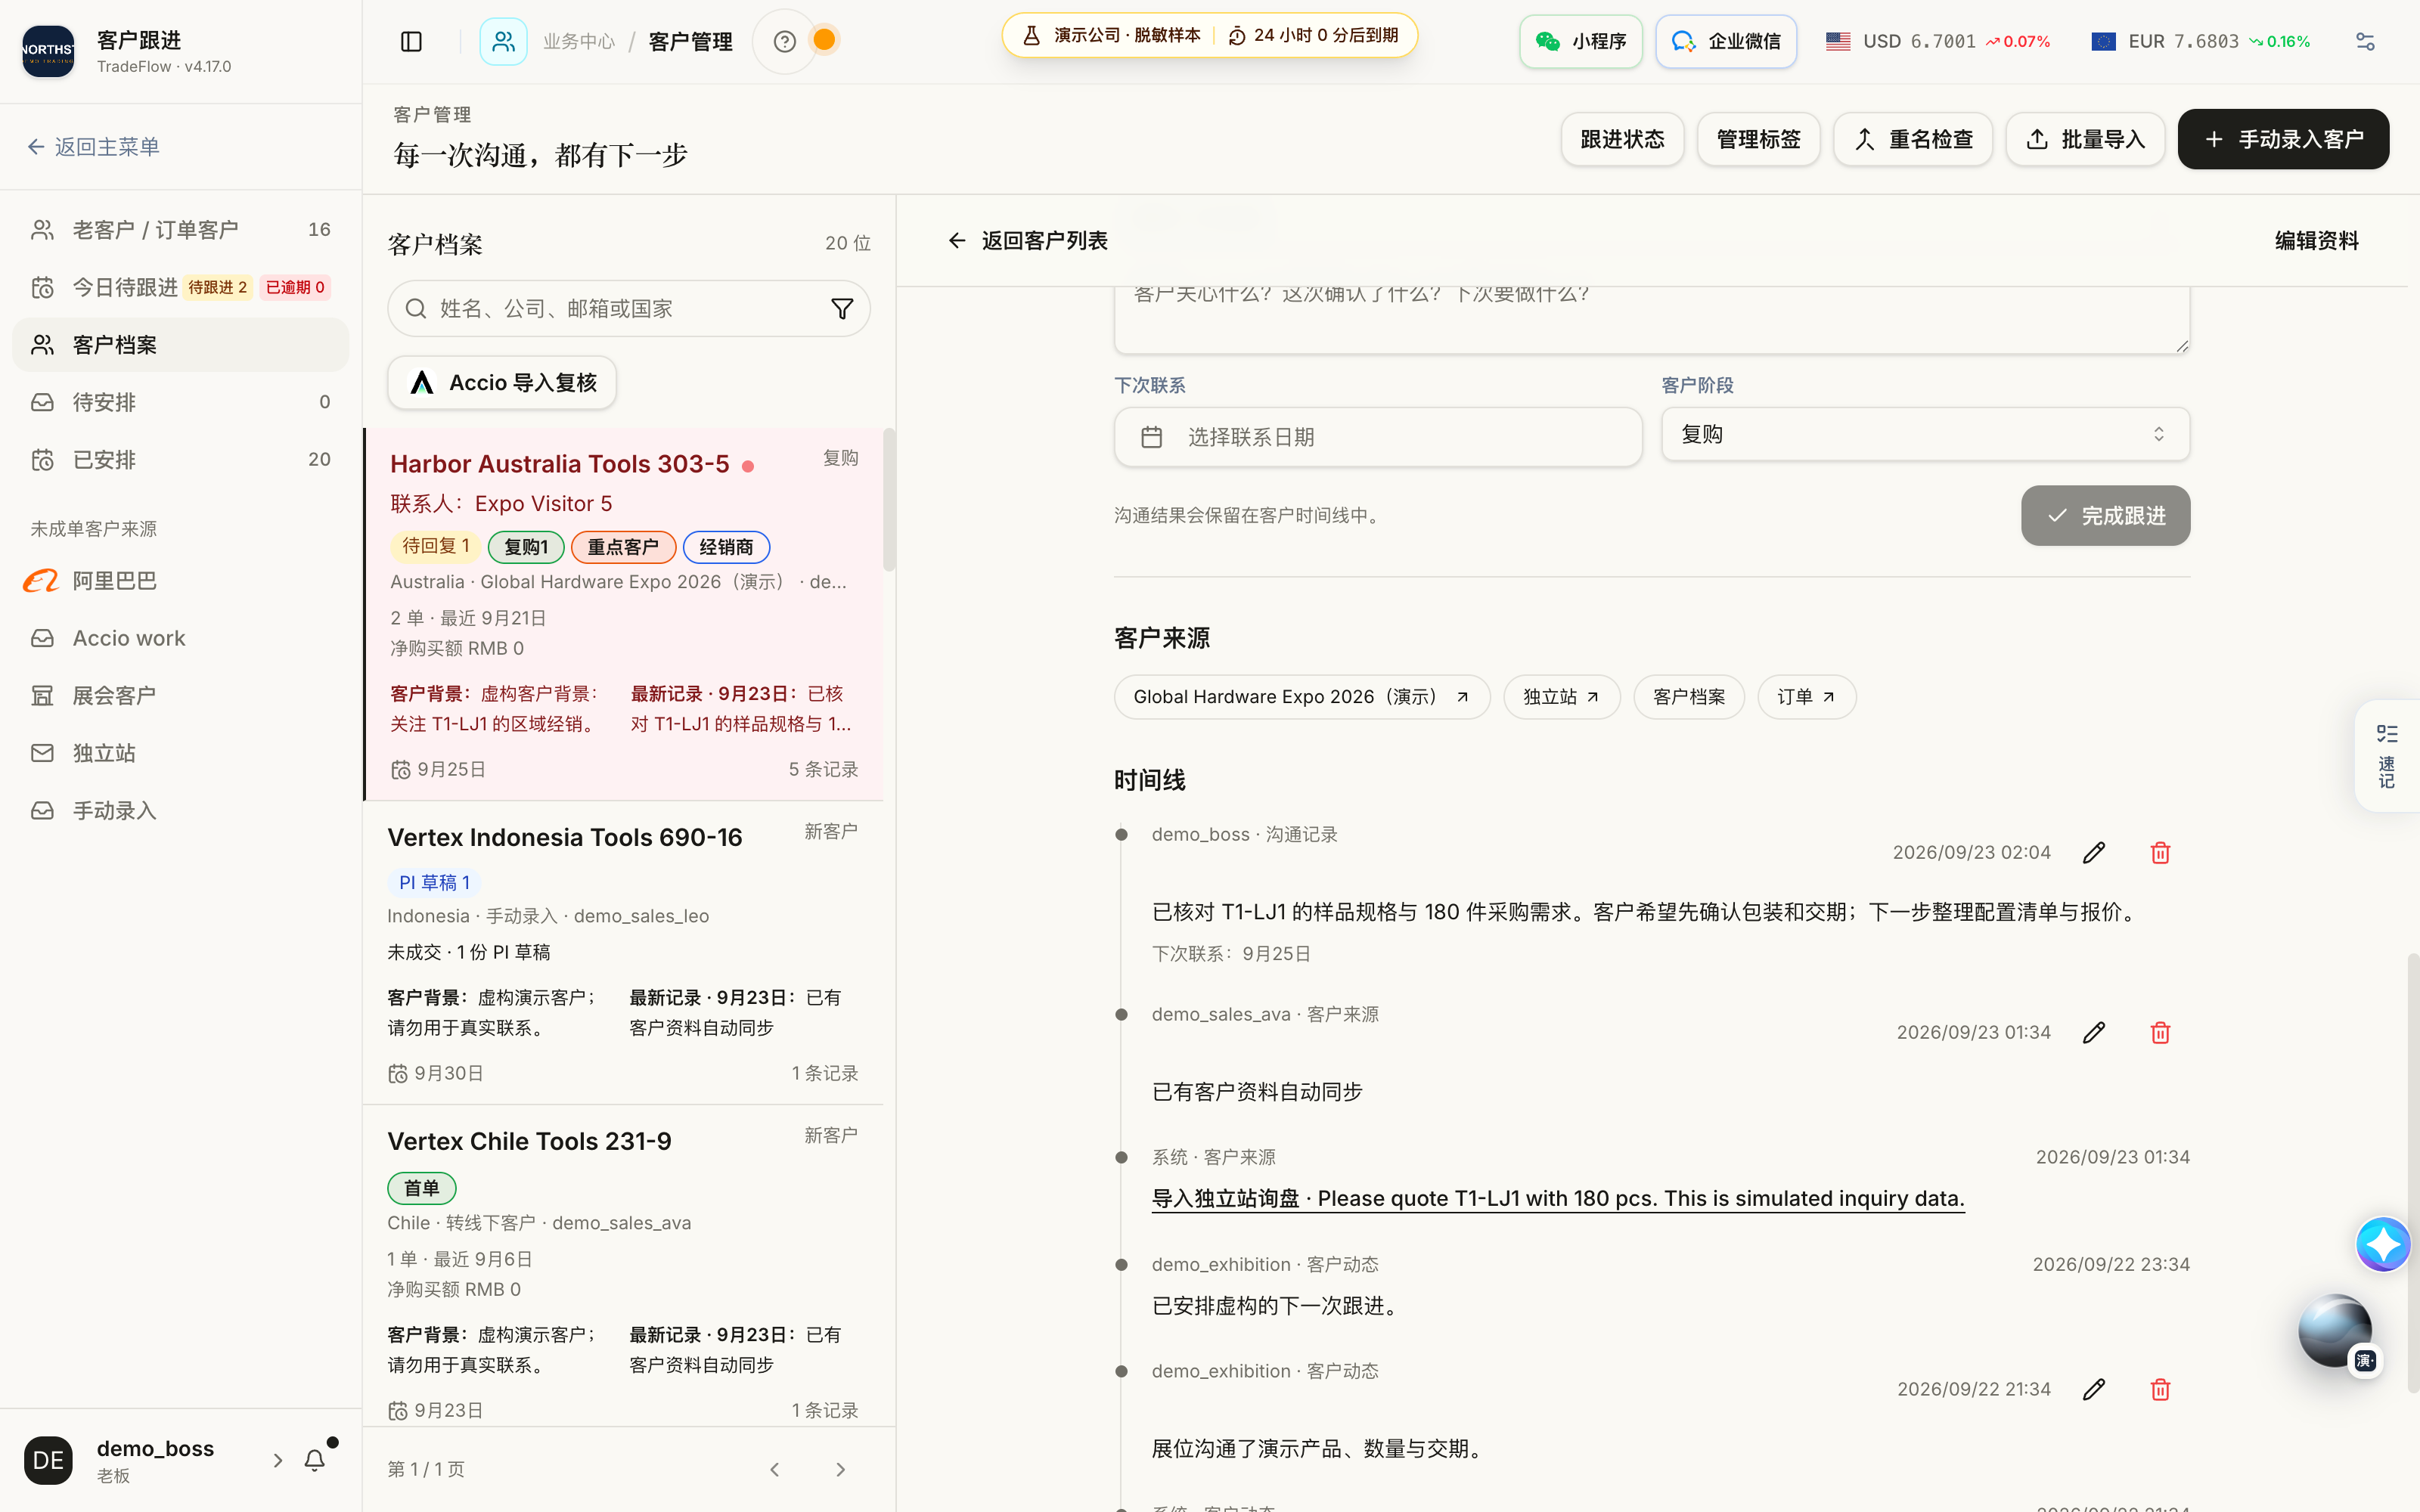Click the follow-up notes textarea
The width and height of the screenshot is (2420, 1512).
click(x=1652, y=319)
